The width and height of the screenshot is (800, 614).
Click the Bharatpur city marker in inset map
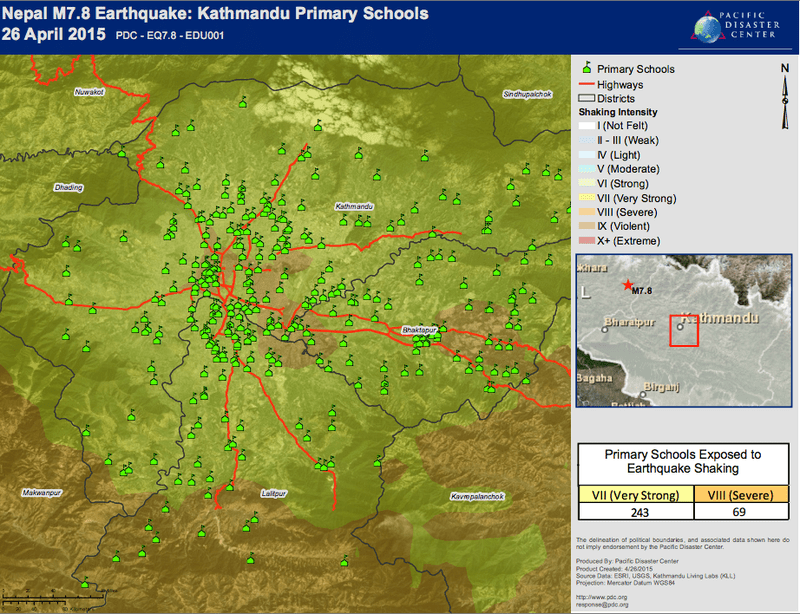604,328
